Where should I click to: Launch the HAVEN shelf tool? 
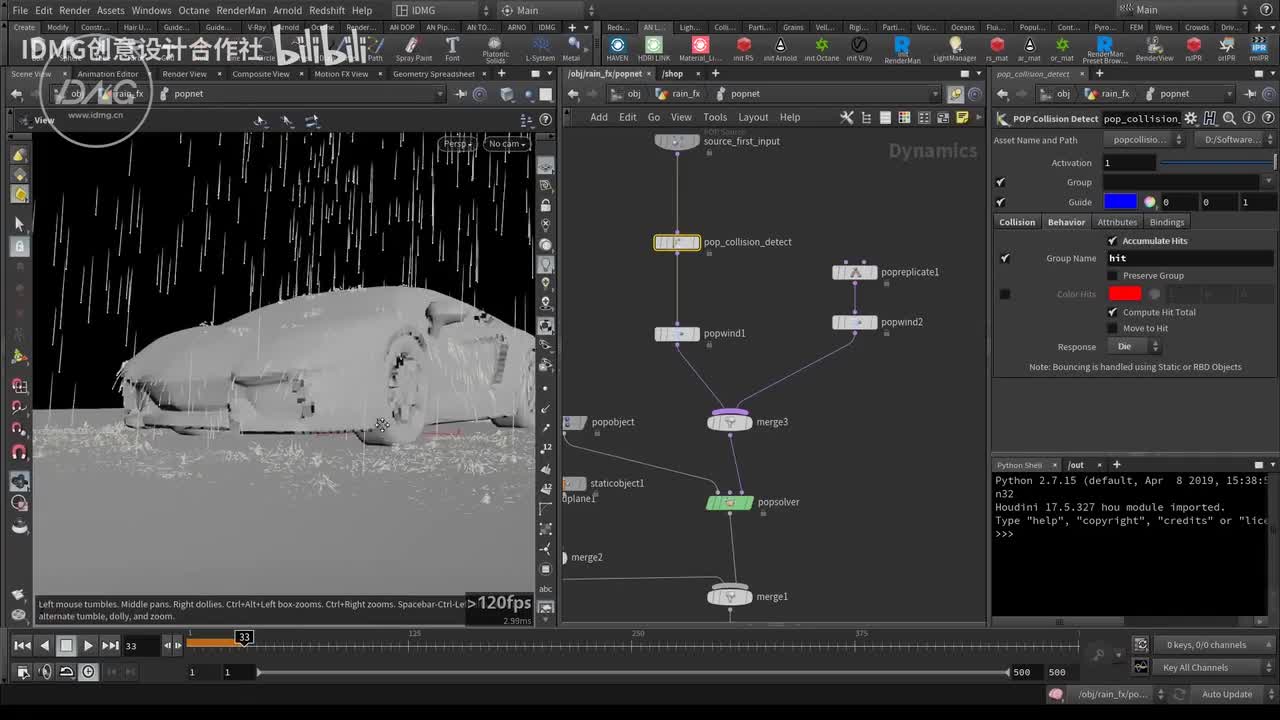click(618, 48)
